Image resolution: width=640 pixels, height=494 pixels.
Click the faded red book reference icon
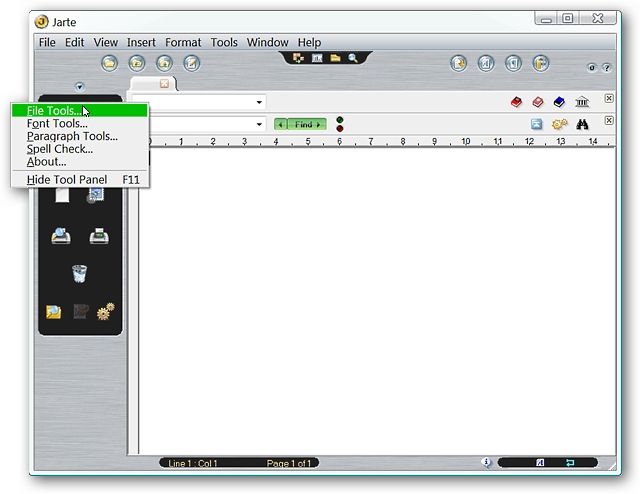click(x=538, y=102)
